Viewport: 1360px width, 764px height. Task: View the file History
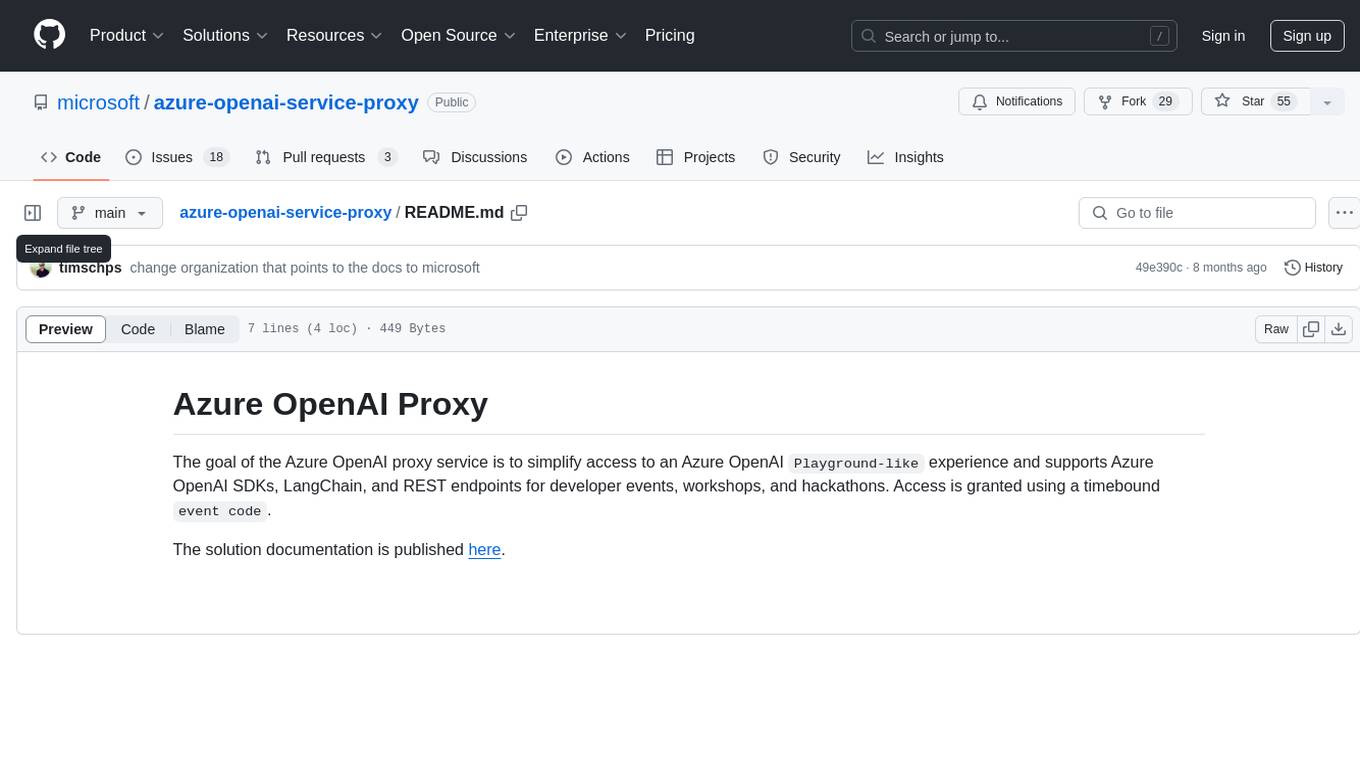click(x=1313, y=268)
